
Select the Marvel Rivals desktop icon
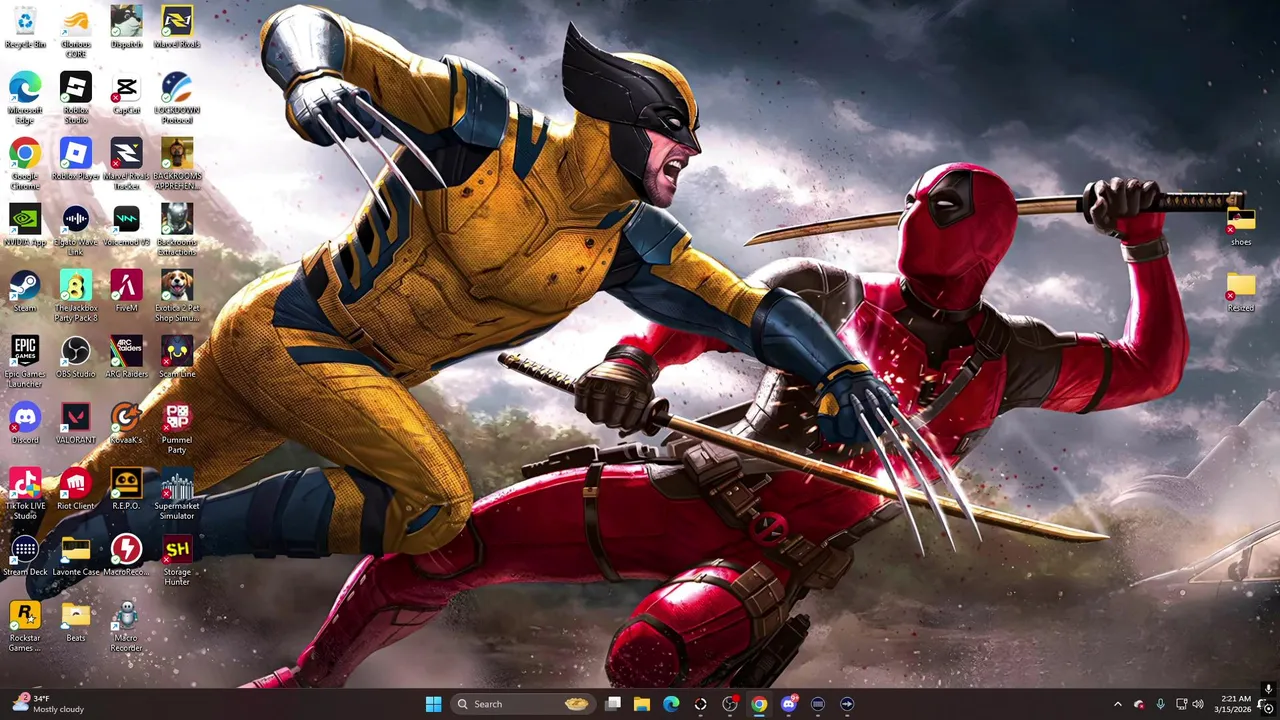coord(177,27)
